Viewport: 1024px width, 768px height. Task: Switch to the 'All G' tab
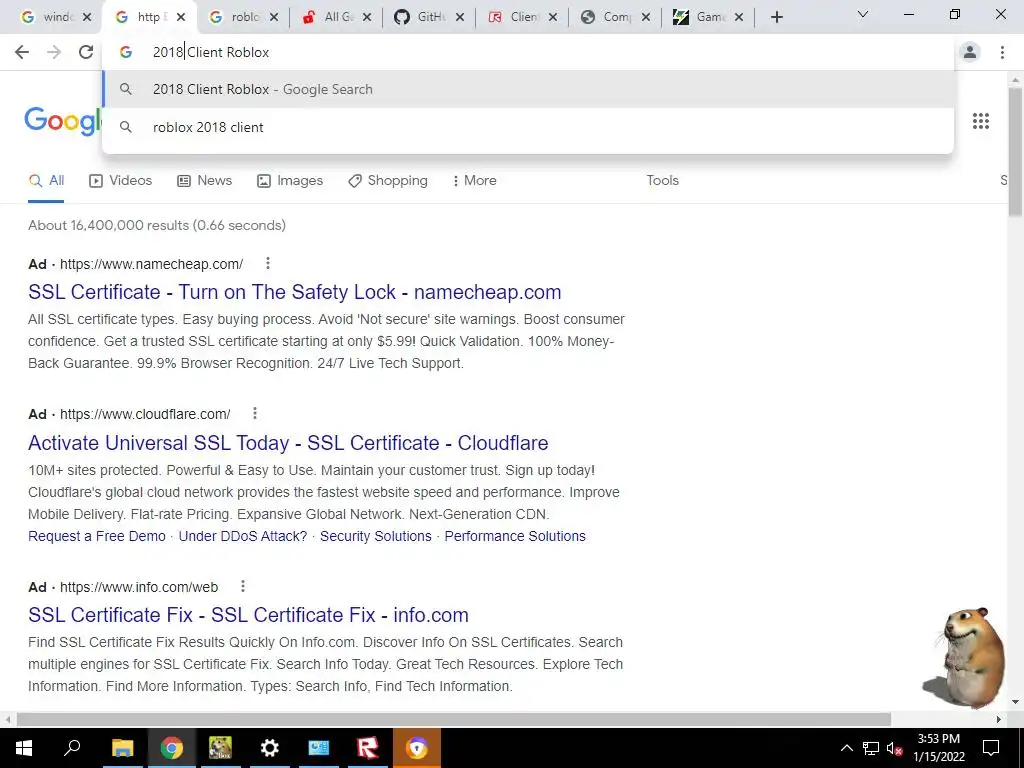330,18
